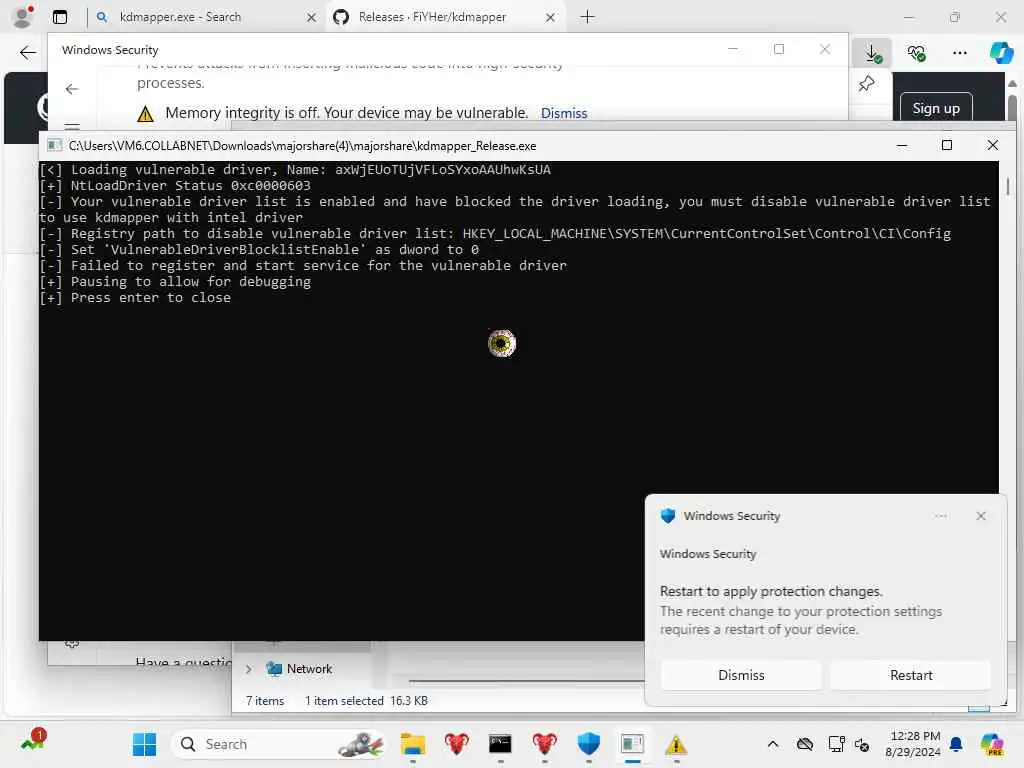Open the browser Downloads button
This screenshot has width=1024, height=768.
click(872, 53)
